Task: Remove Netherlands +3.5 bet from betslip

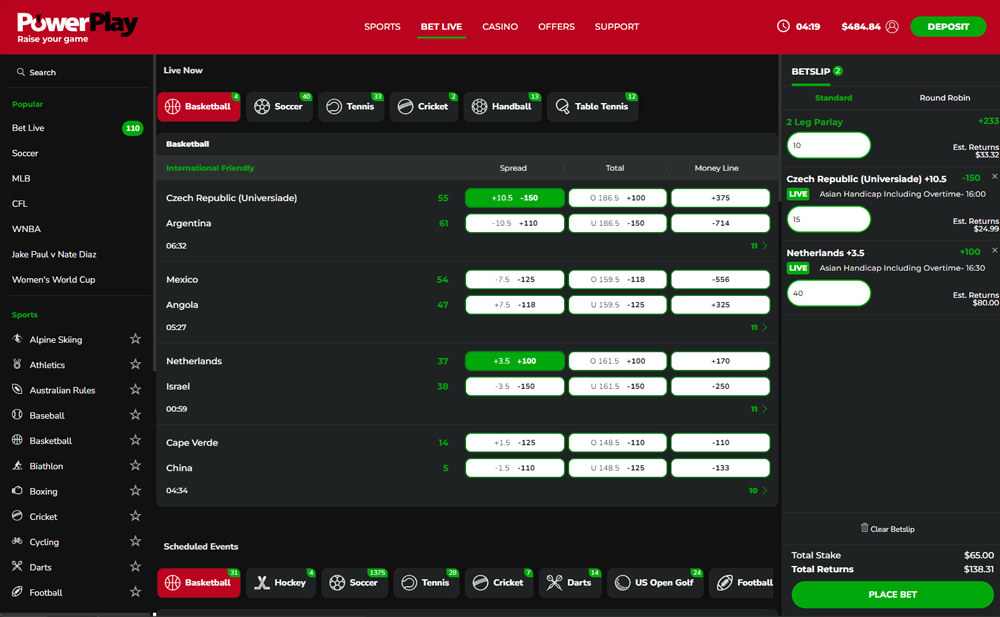Action: pyautogui.click(x=994, y=250)
